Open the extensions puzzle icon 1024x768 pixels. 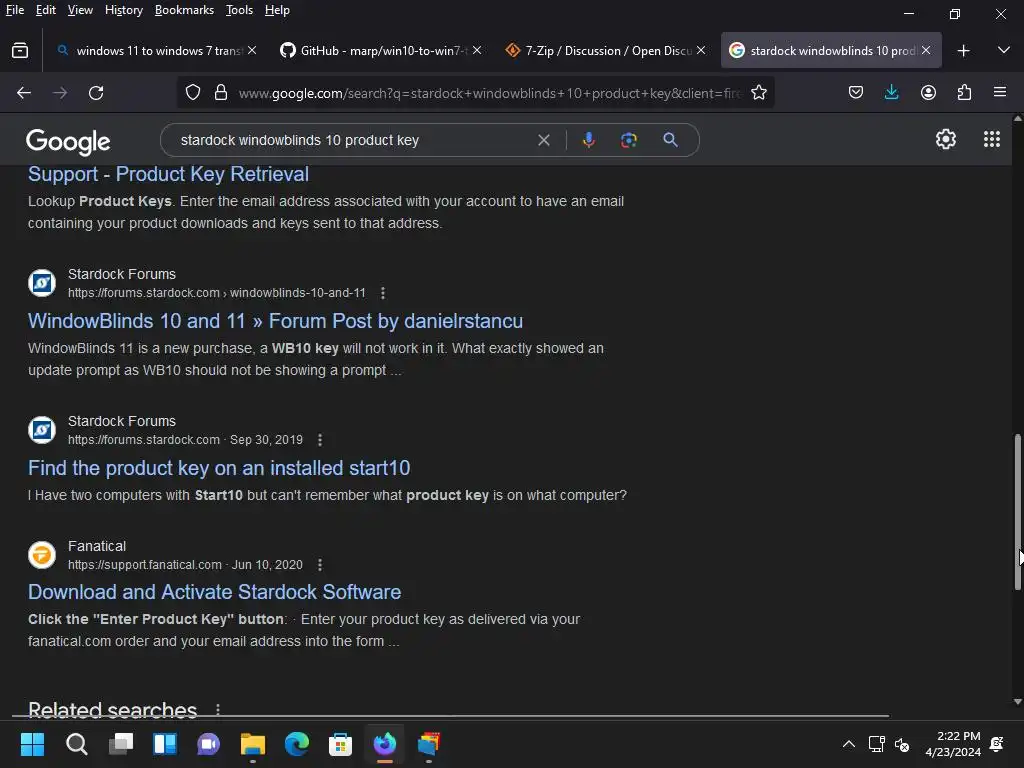pos(964,92)
